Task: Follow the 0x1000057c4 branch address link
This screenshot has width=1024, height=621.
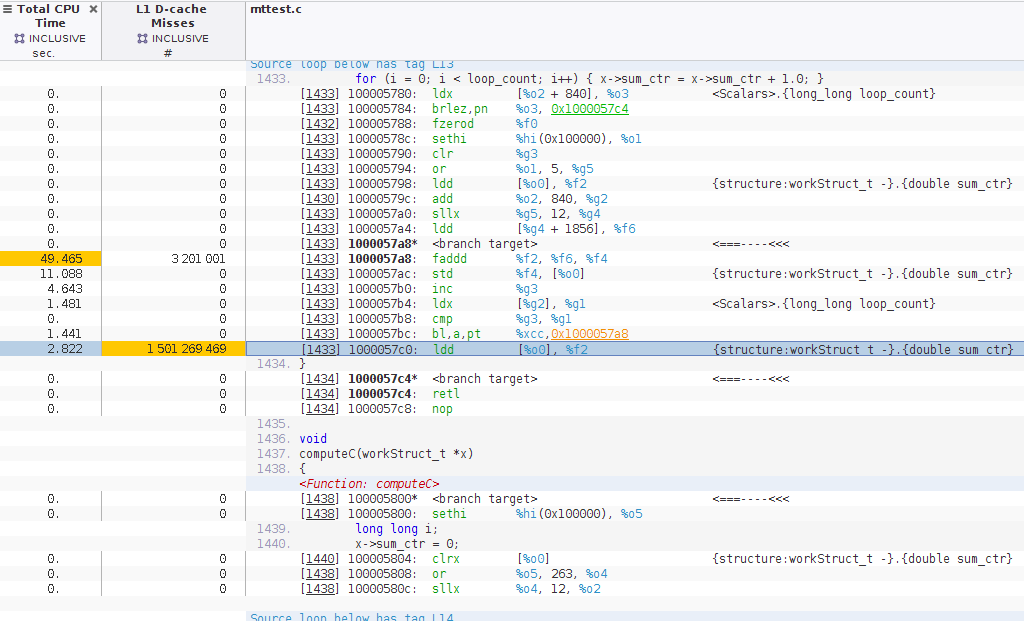Action: [x=589, y=109]
